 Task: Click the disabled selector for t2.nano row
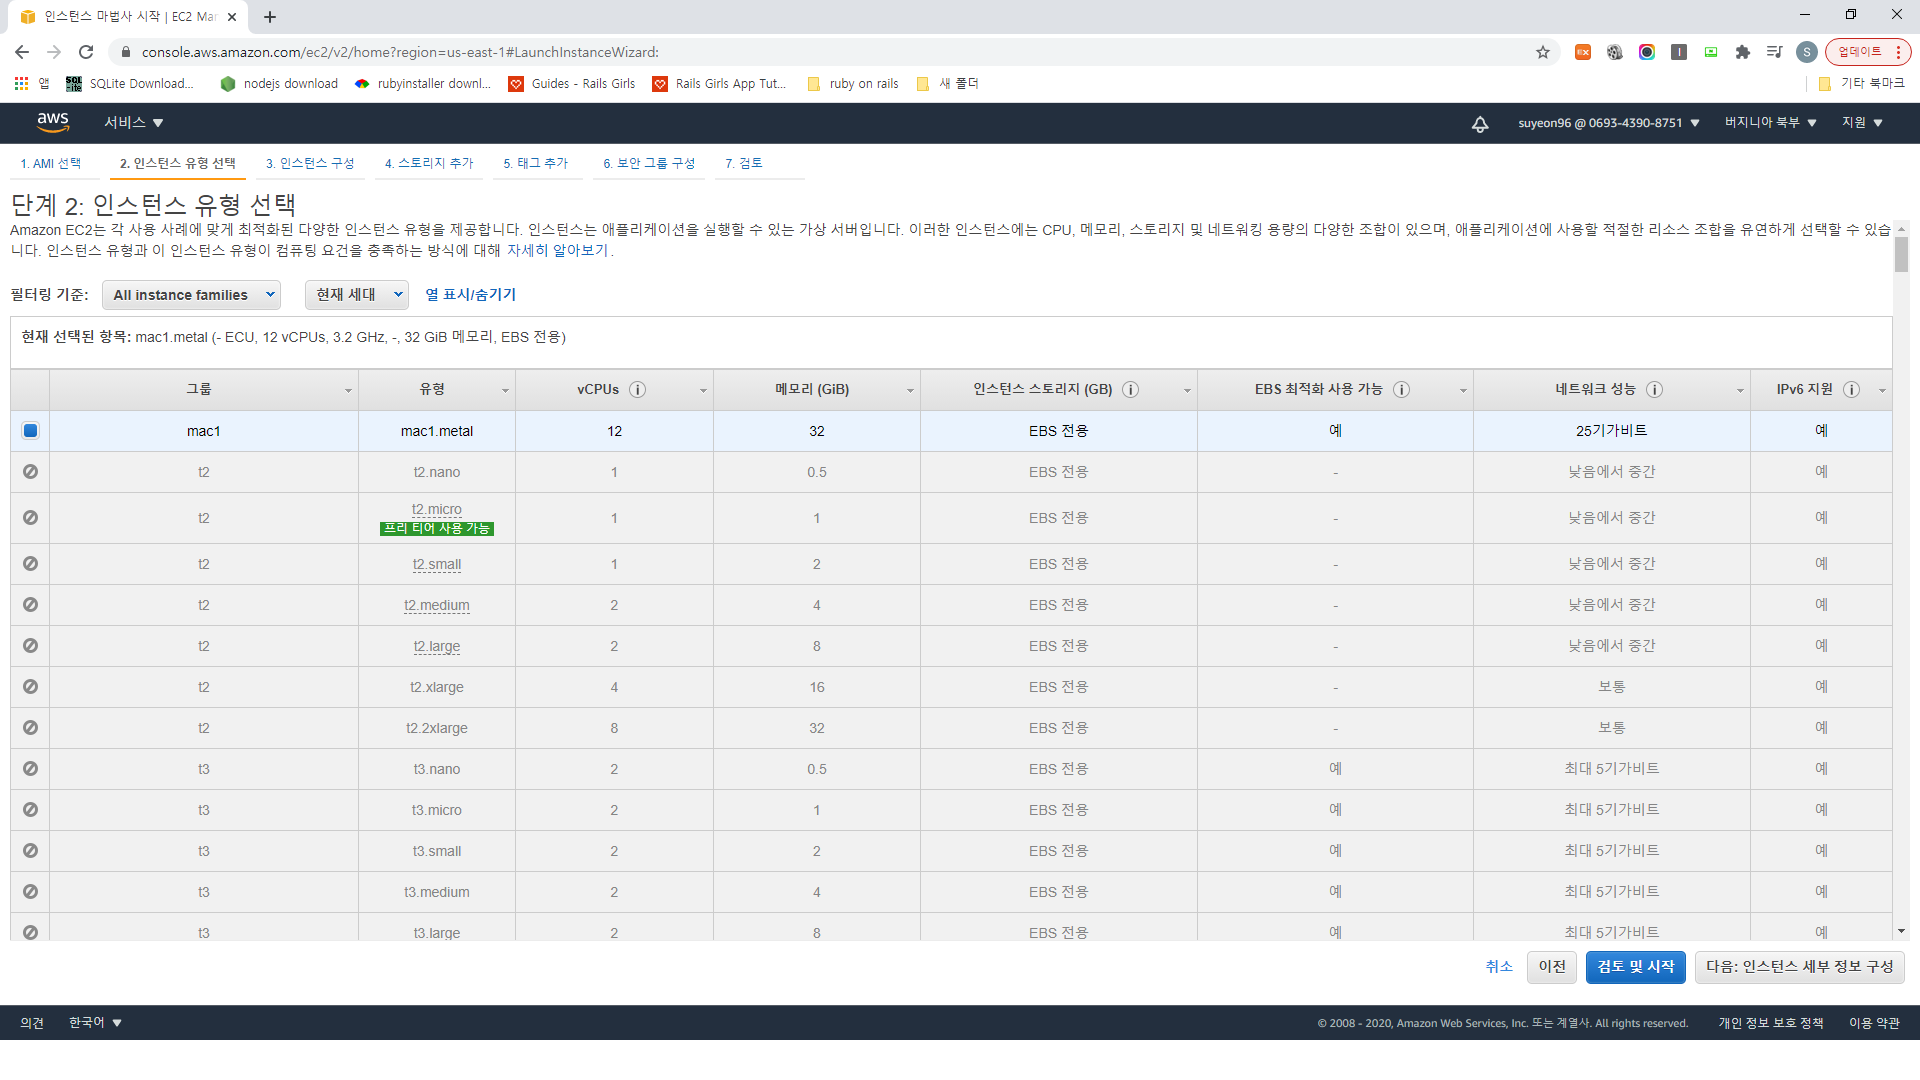[x=30, y=472]
